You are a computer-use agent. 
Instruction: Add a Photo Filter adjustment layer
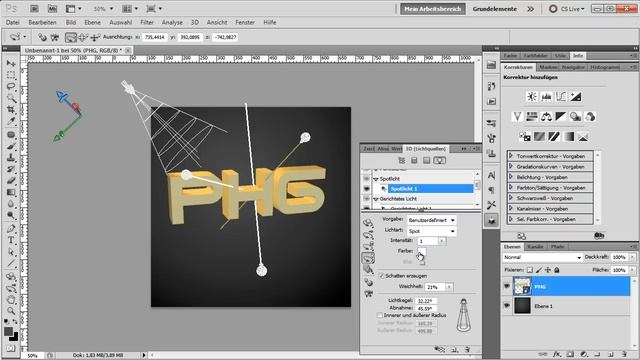(x=576, y=117)
